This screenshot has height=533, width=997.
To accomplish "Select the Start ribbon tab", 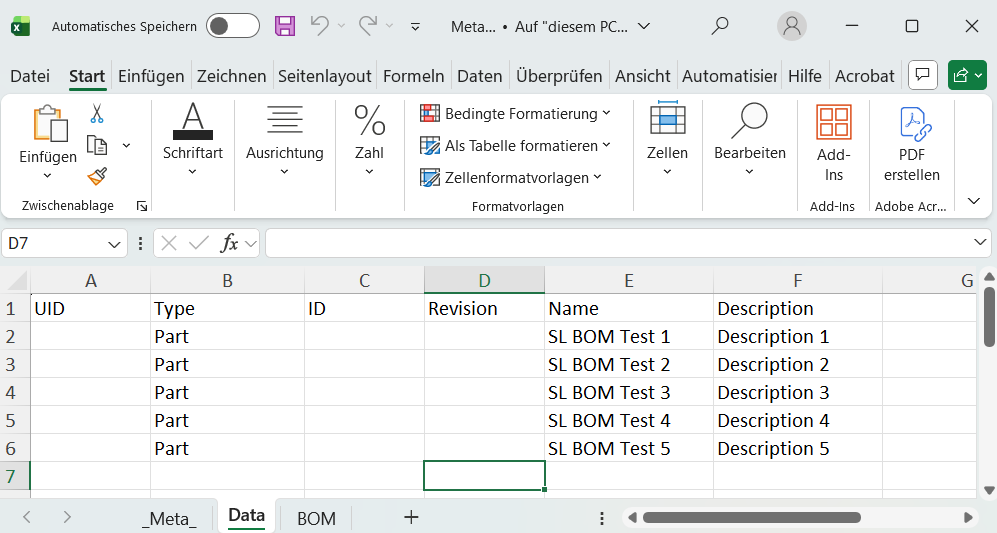I will click(87, 76).
